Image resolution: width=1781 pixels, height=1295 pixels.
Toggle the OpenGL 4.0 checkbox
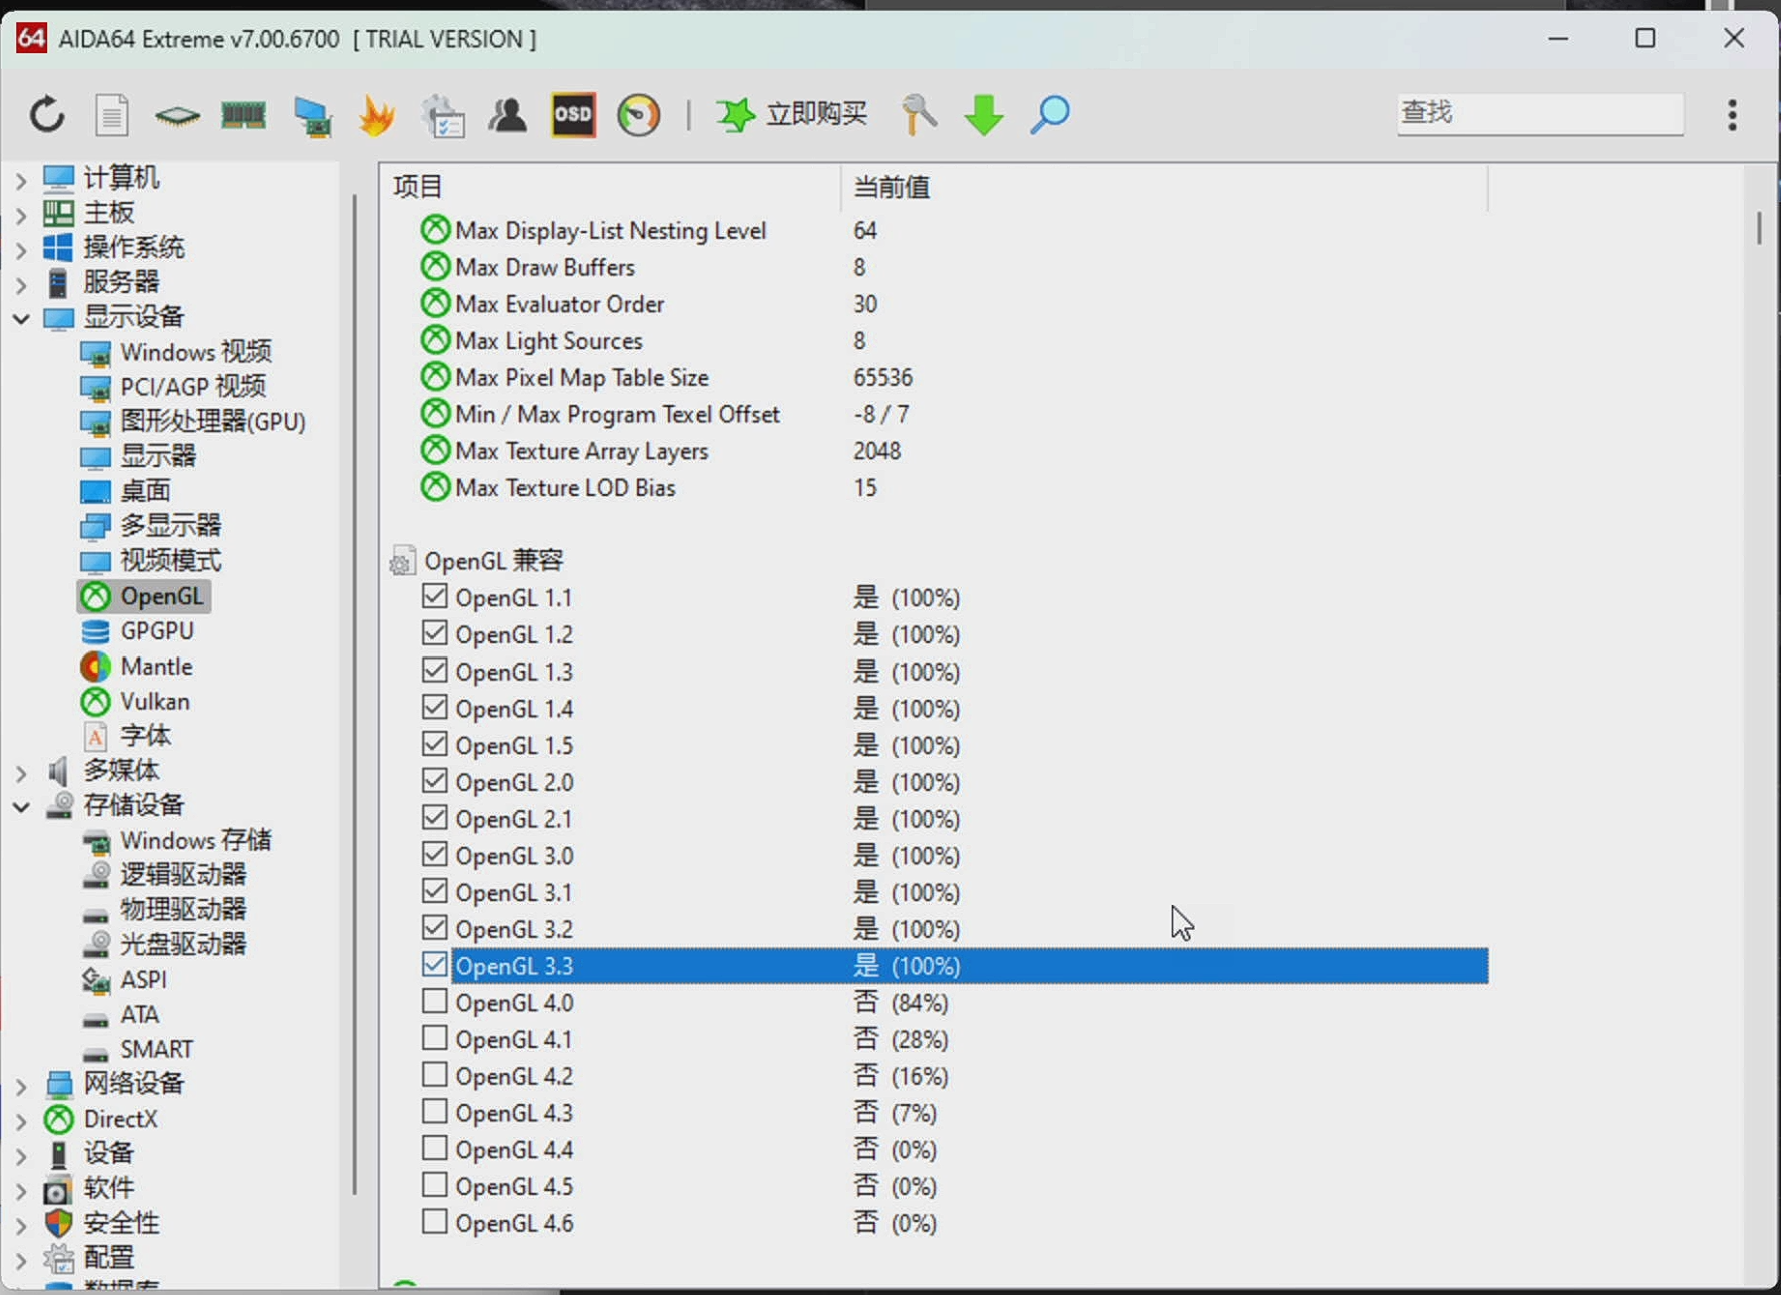pyautogui.click(x=434, y=1002)
